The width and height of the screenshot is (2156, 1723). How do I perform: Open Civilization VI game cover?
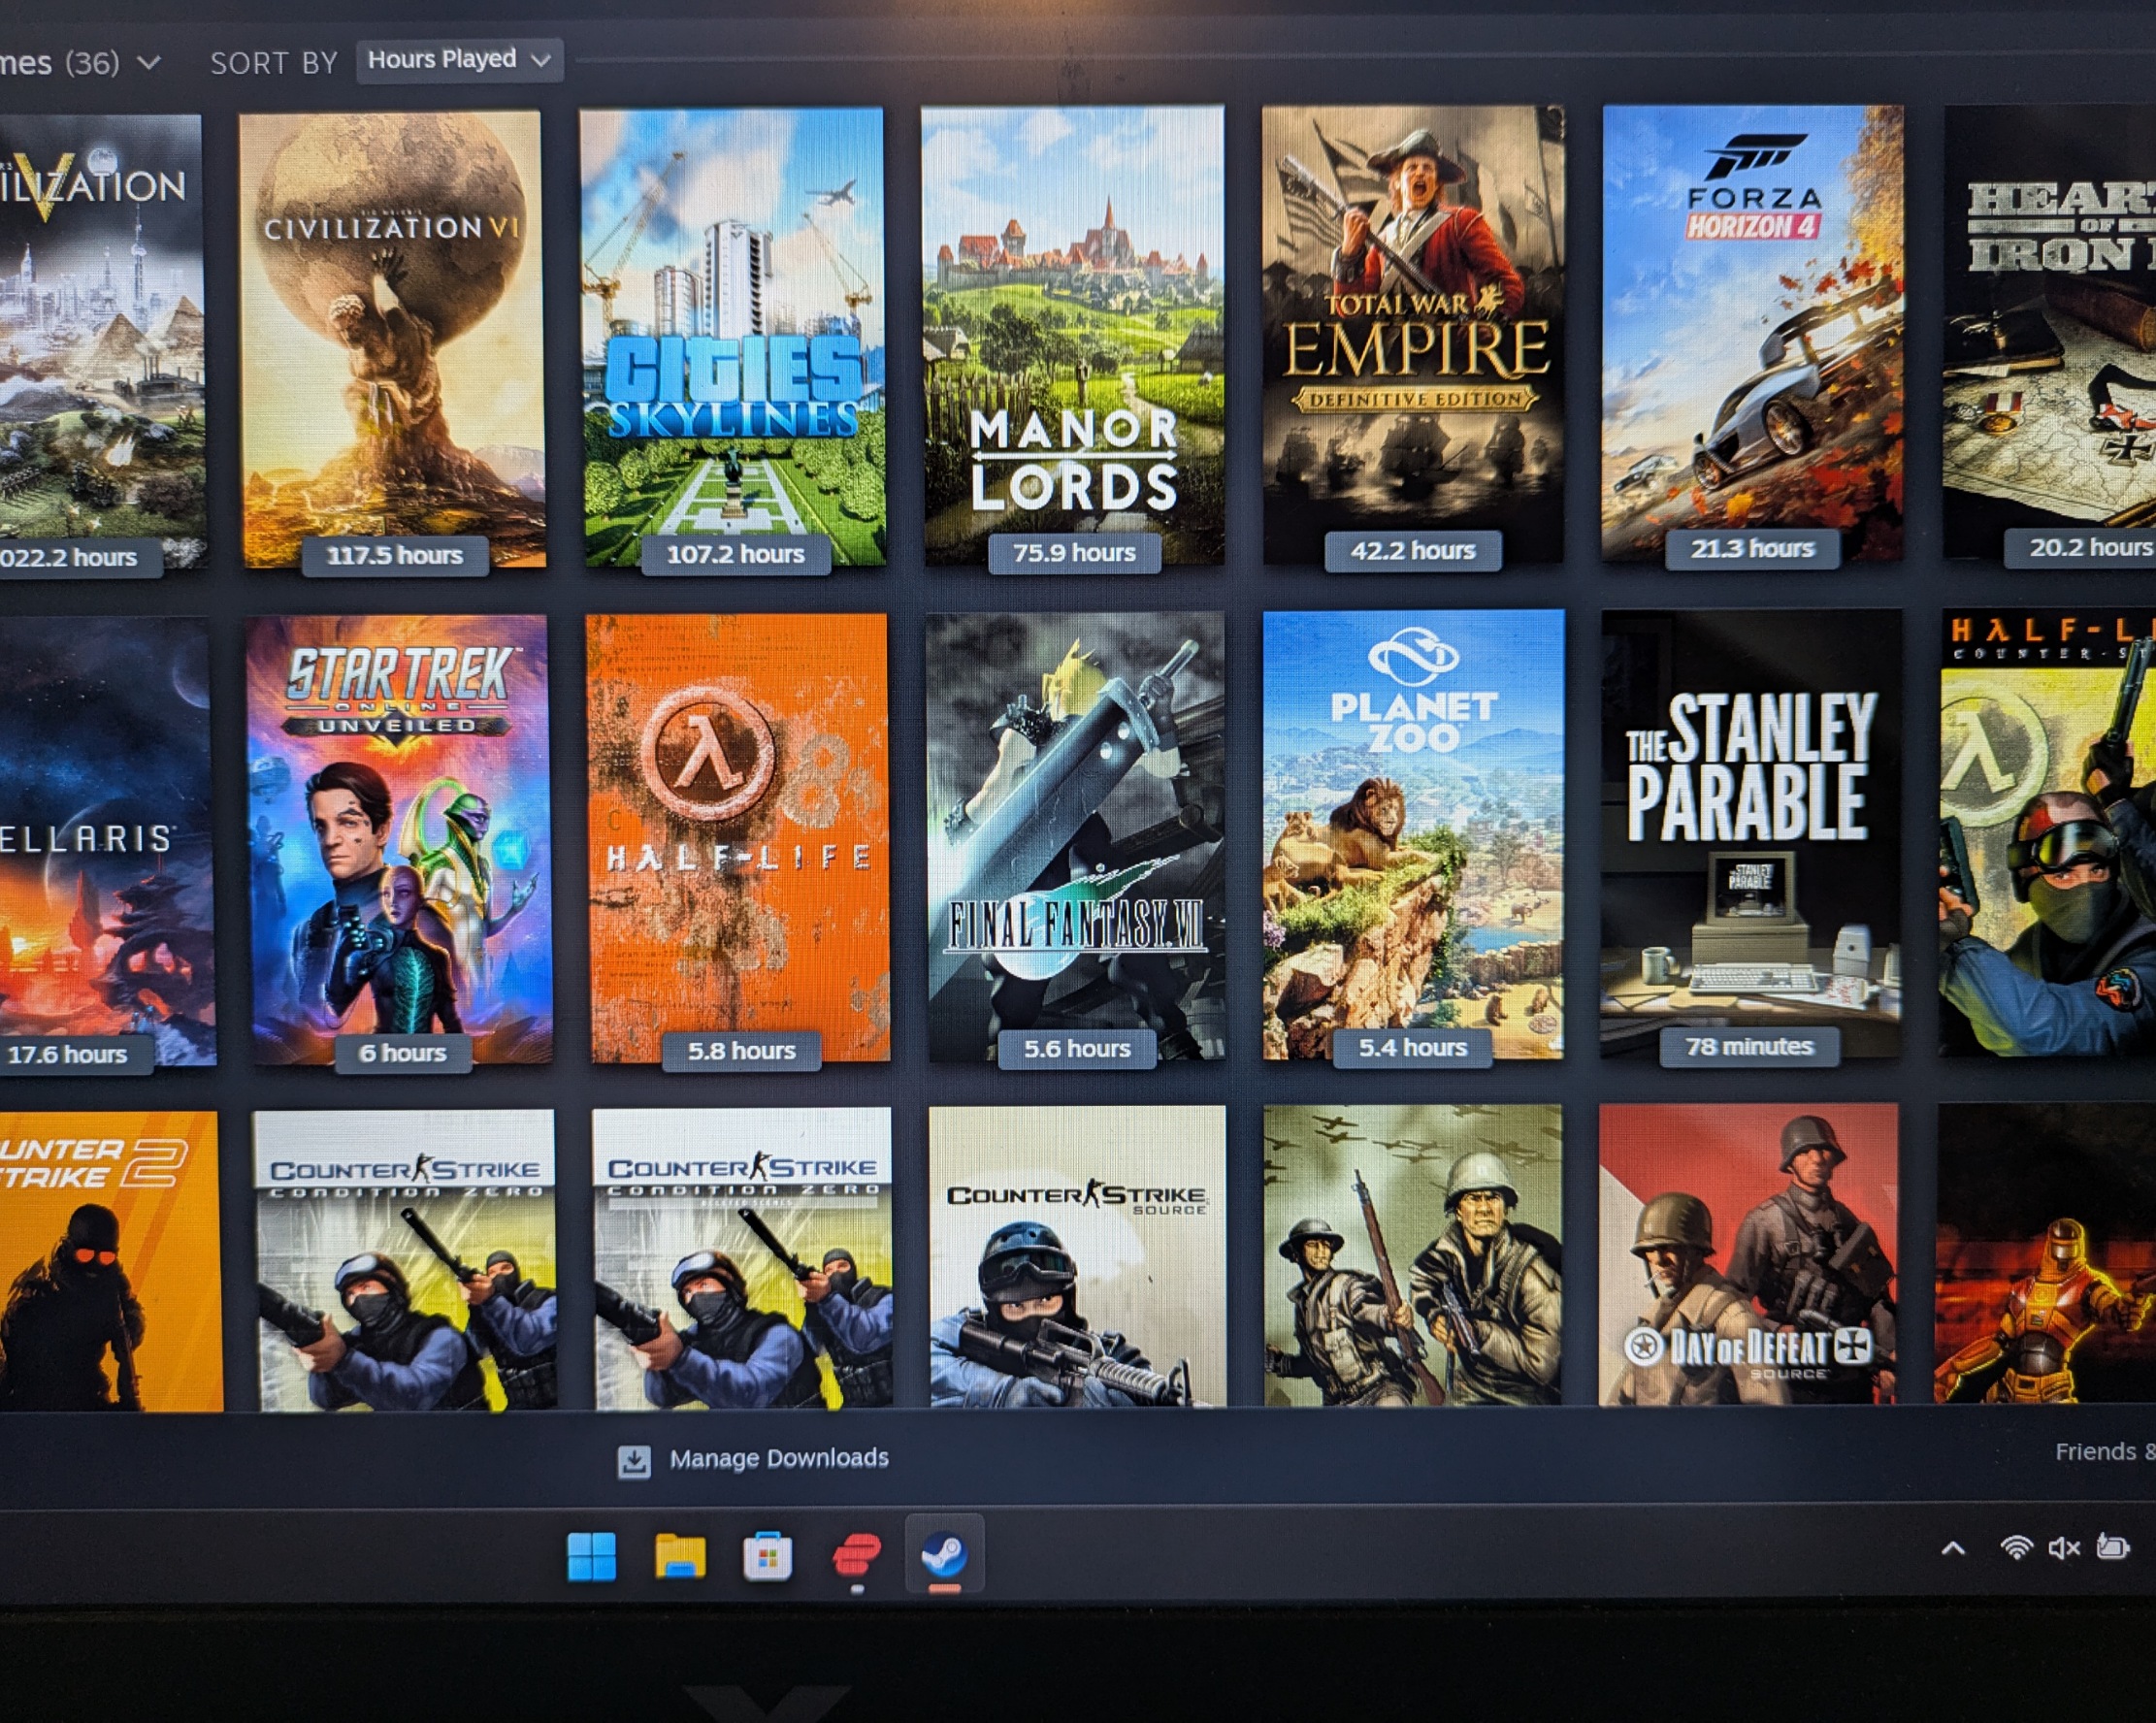[393, 339]
